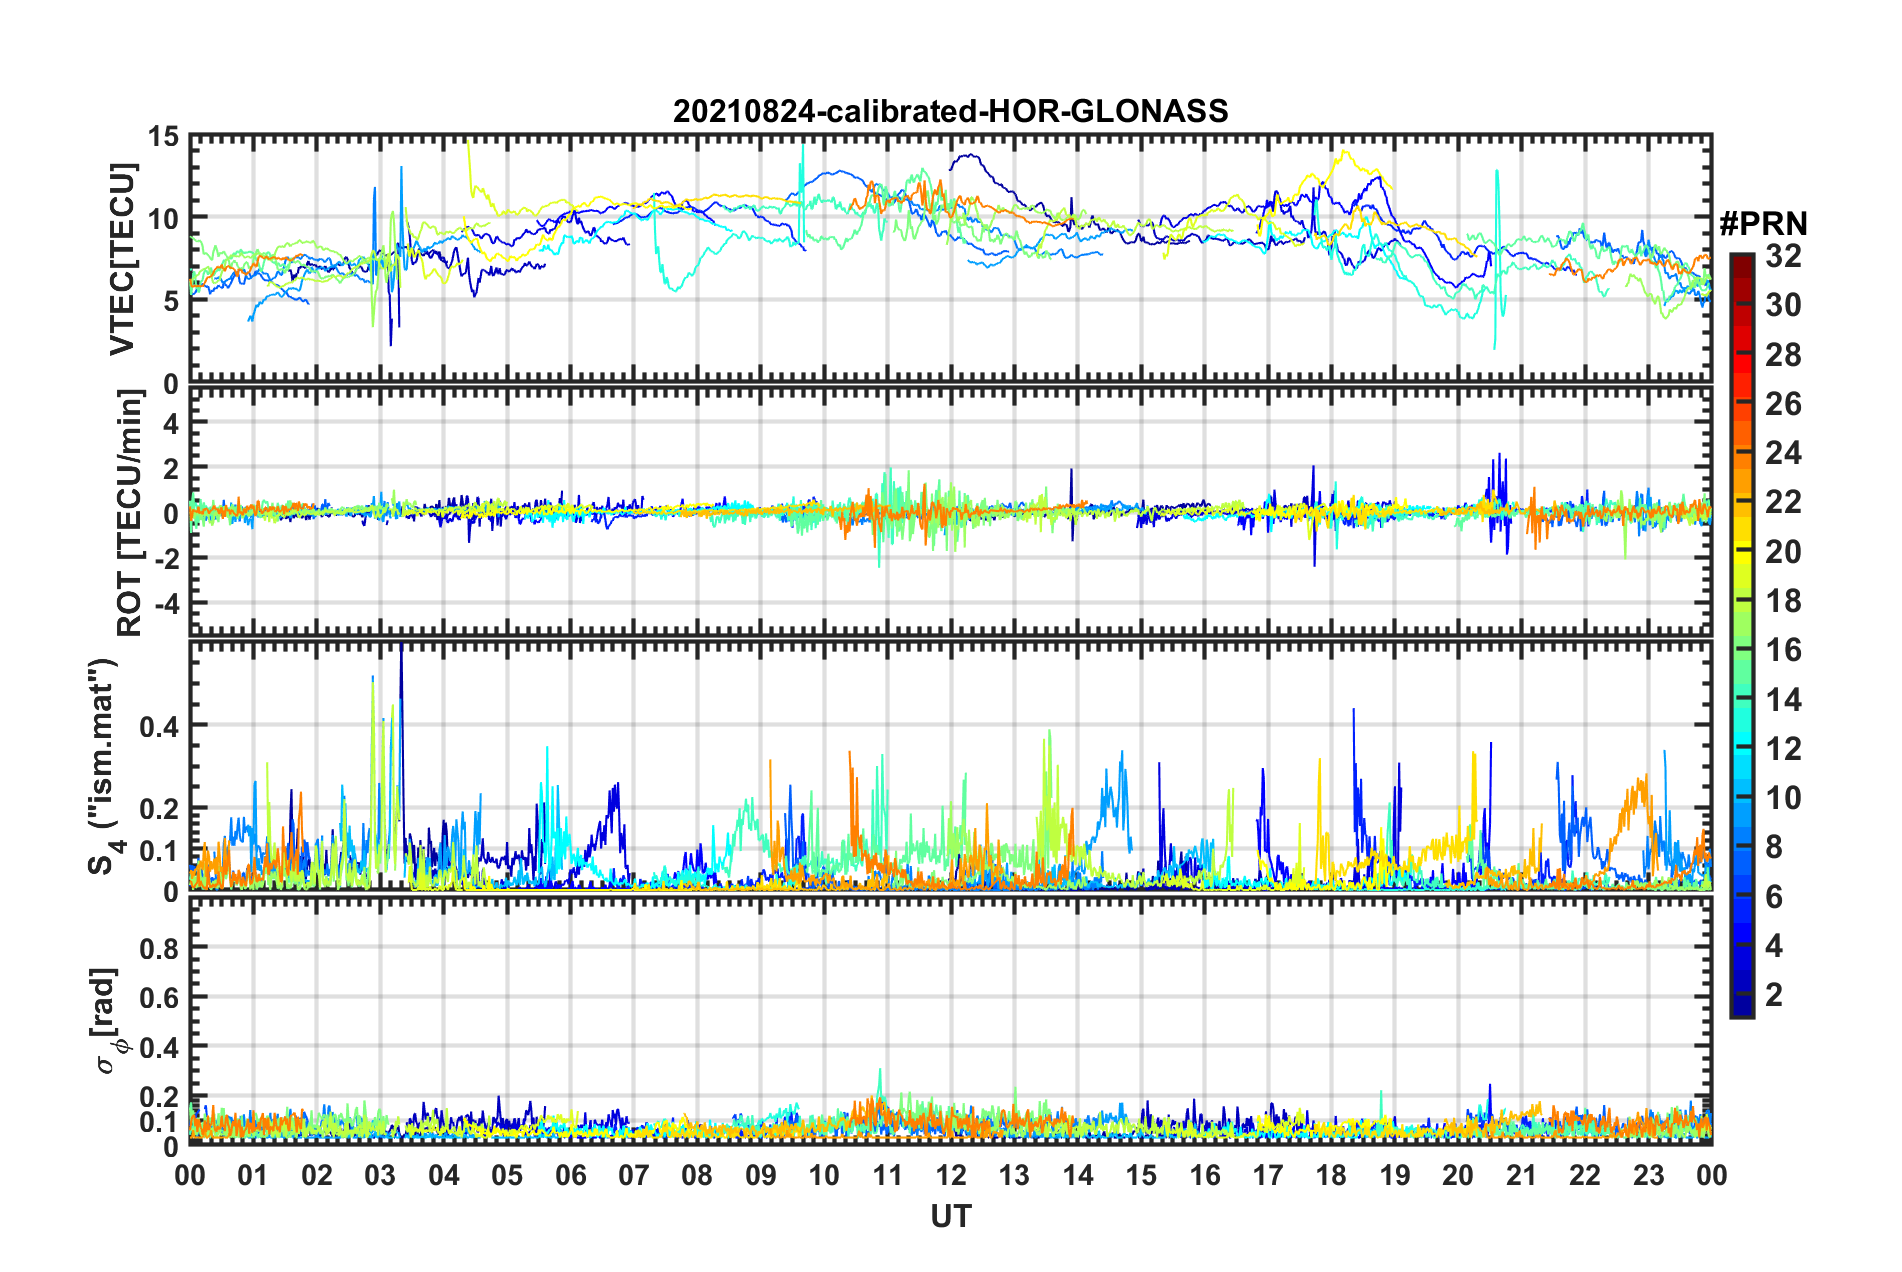Click UT axis hour label 23
Screen dimensions: 1902x1272
tap(1649, 1175)
